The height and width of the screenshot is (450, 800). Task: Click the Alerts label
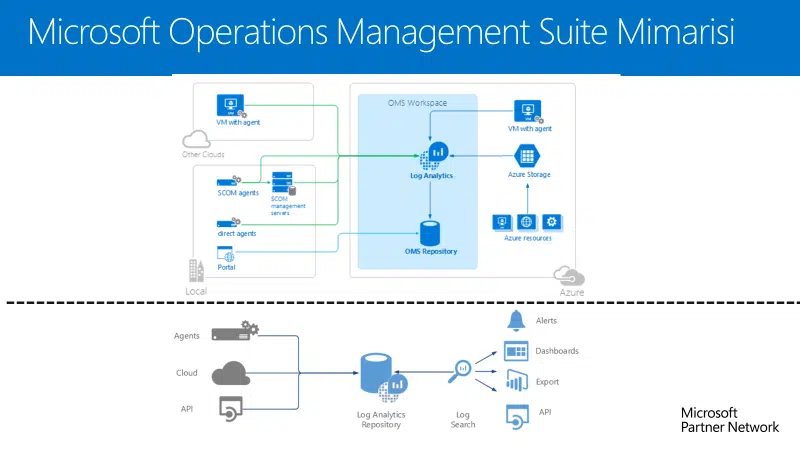(x=546, y=321)
